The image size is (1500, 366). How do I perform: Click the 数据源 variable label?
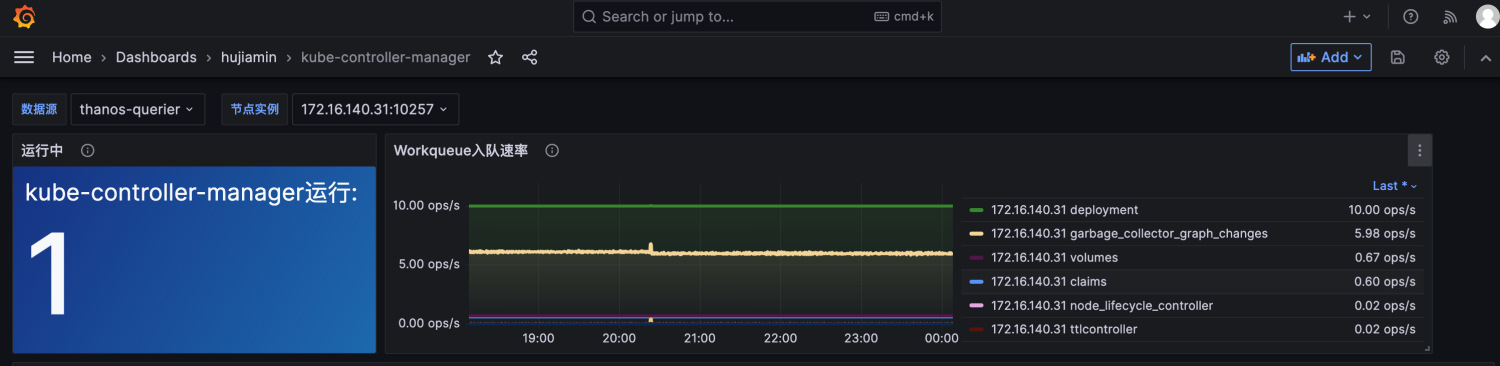[x=38, y=109]
